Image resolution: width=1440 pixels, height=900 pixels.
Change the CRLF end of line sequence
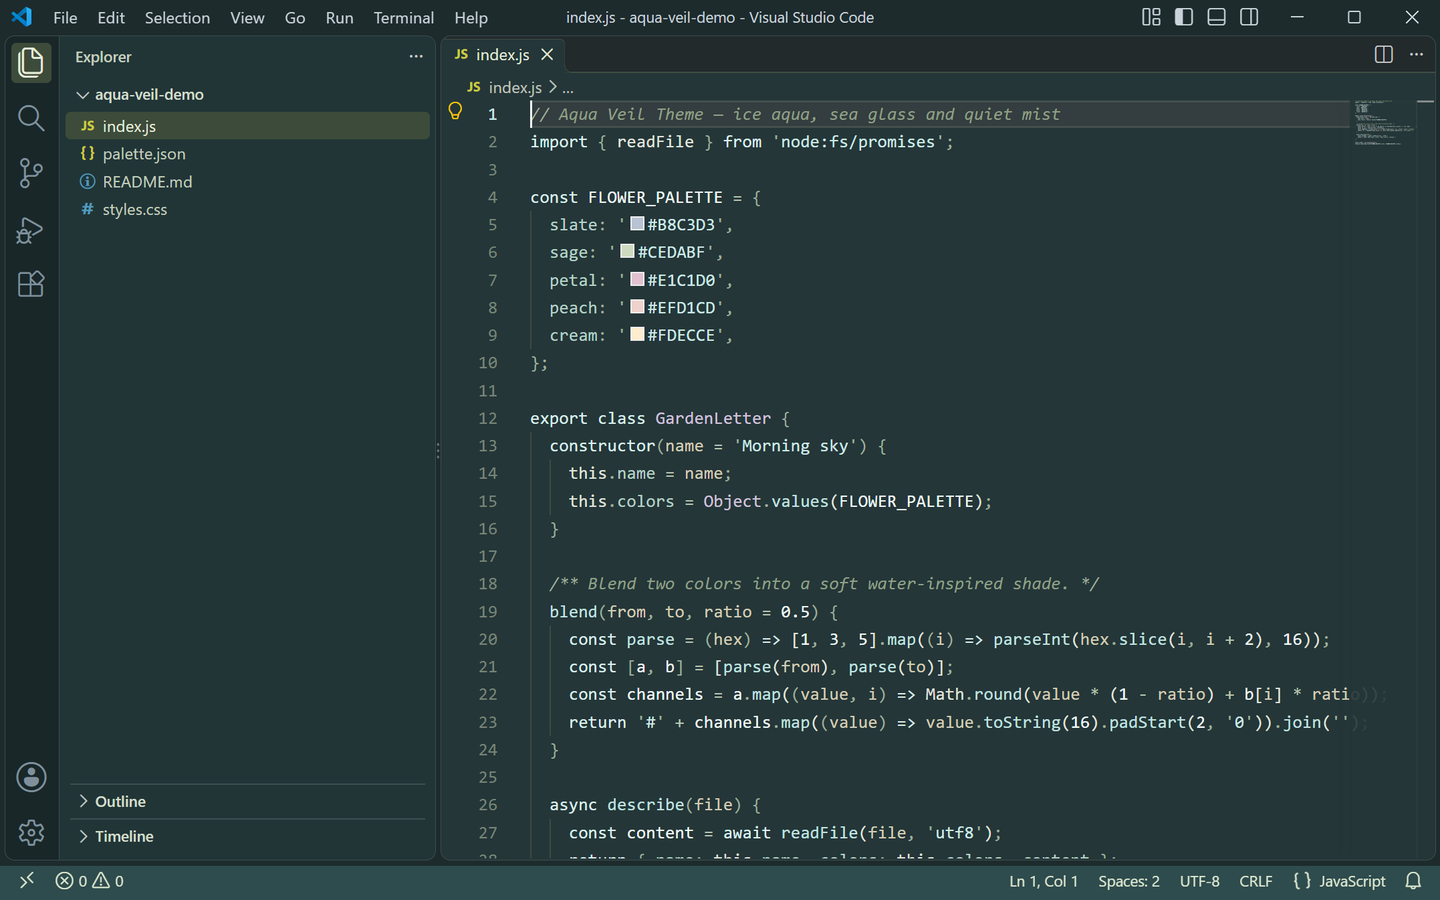point(1256,881)
